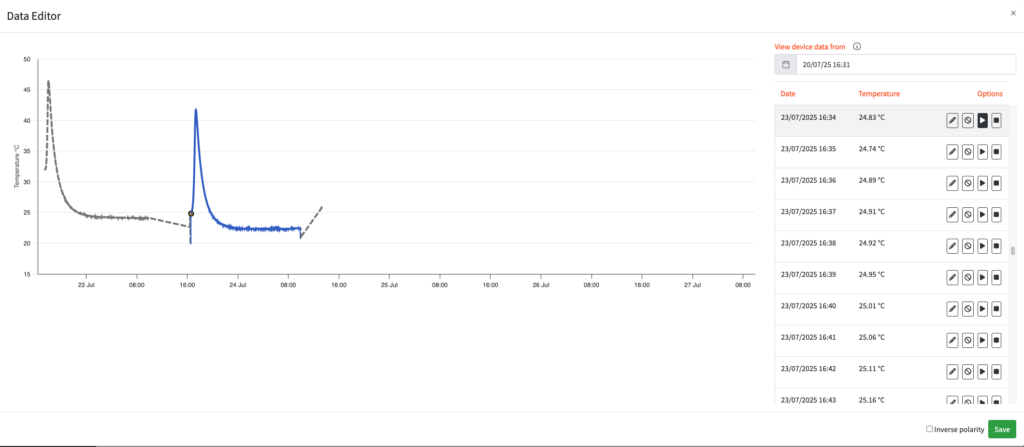Click the Temperature column header

pyautogui.click(x=879, y=94)
